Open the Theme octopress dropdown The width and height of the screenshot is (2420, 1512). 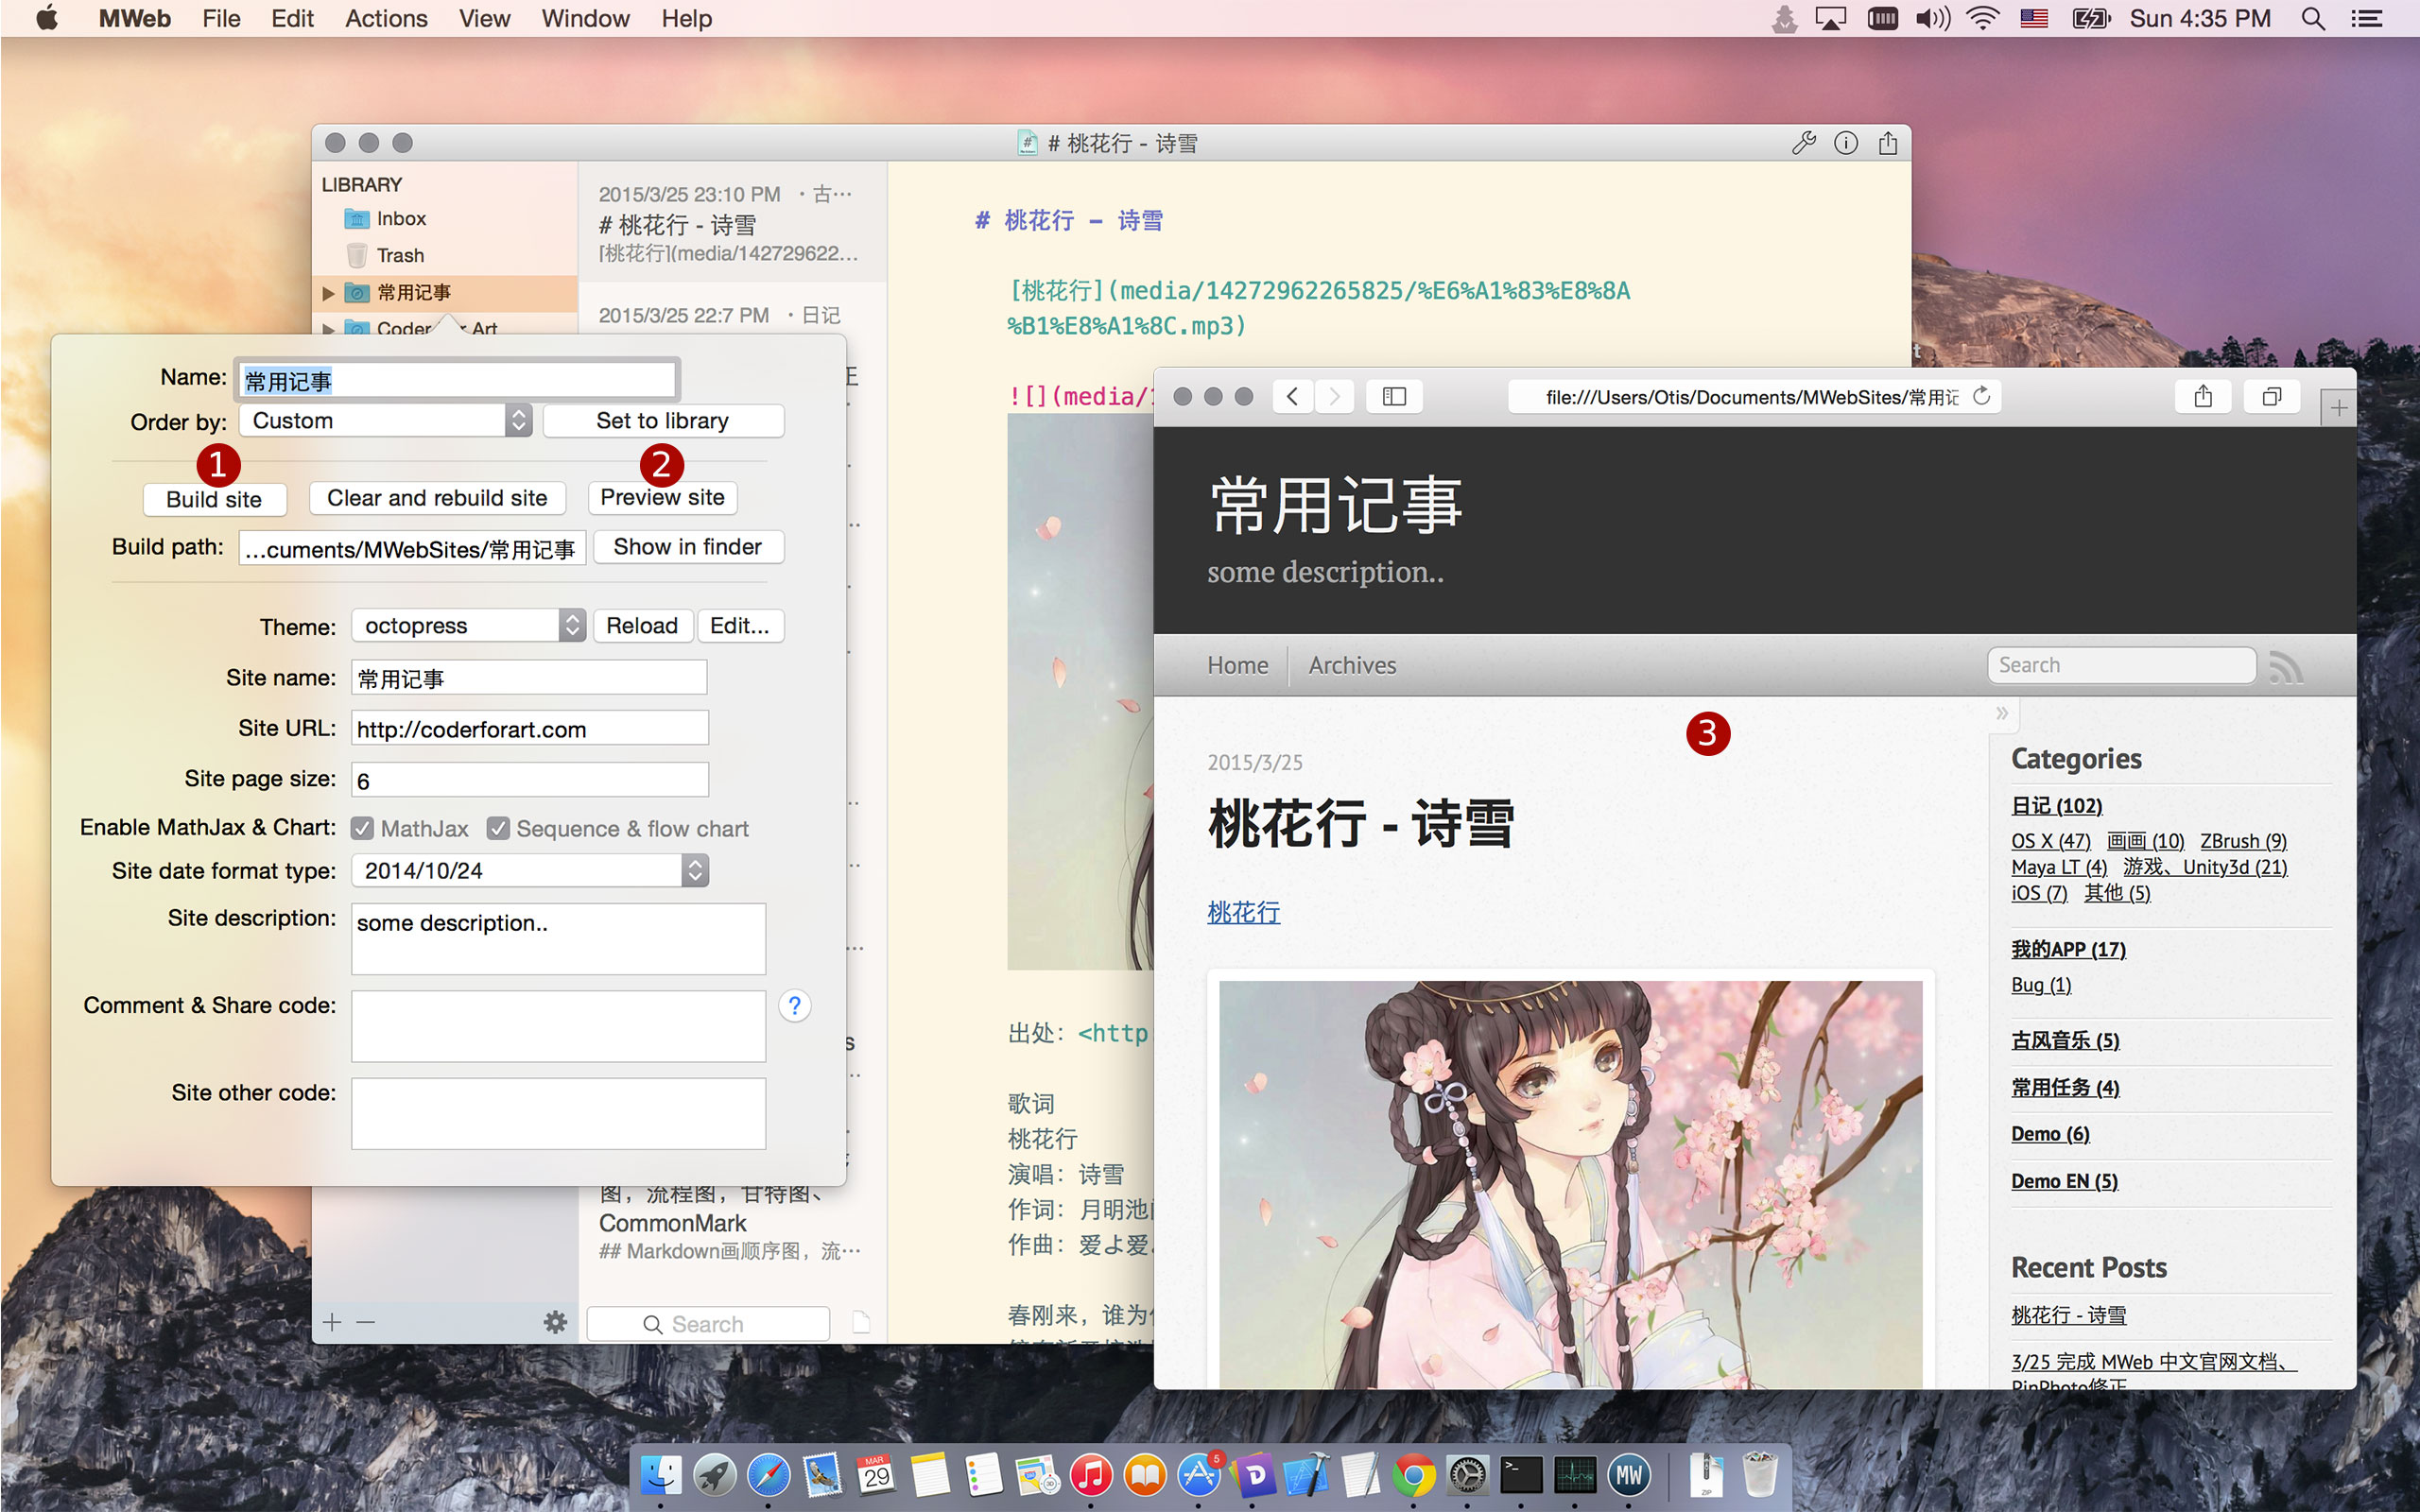click(x=468, y=626)
